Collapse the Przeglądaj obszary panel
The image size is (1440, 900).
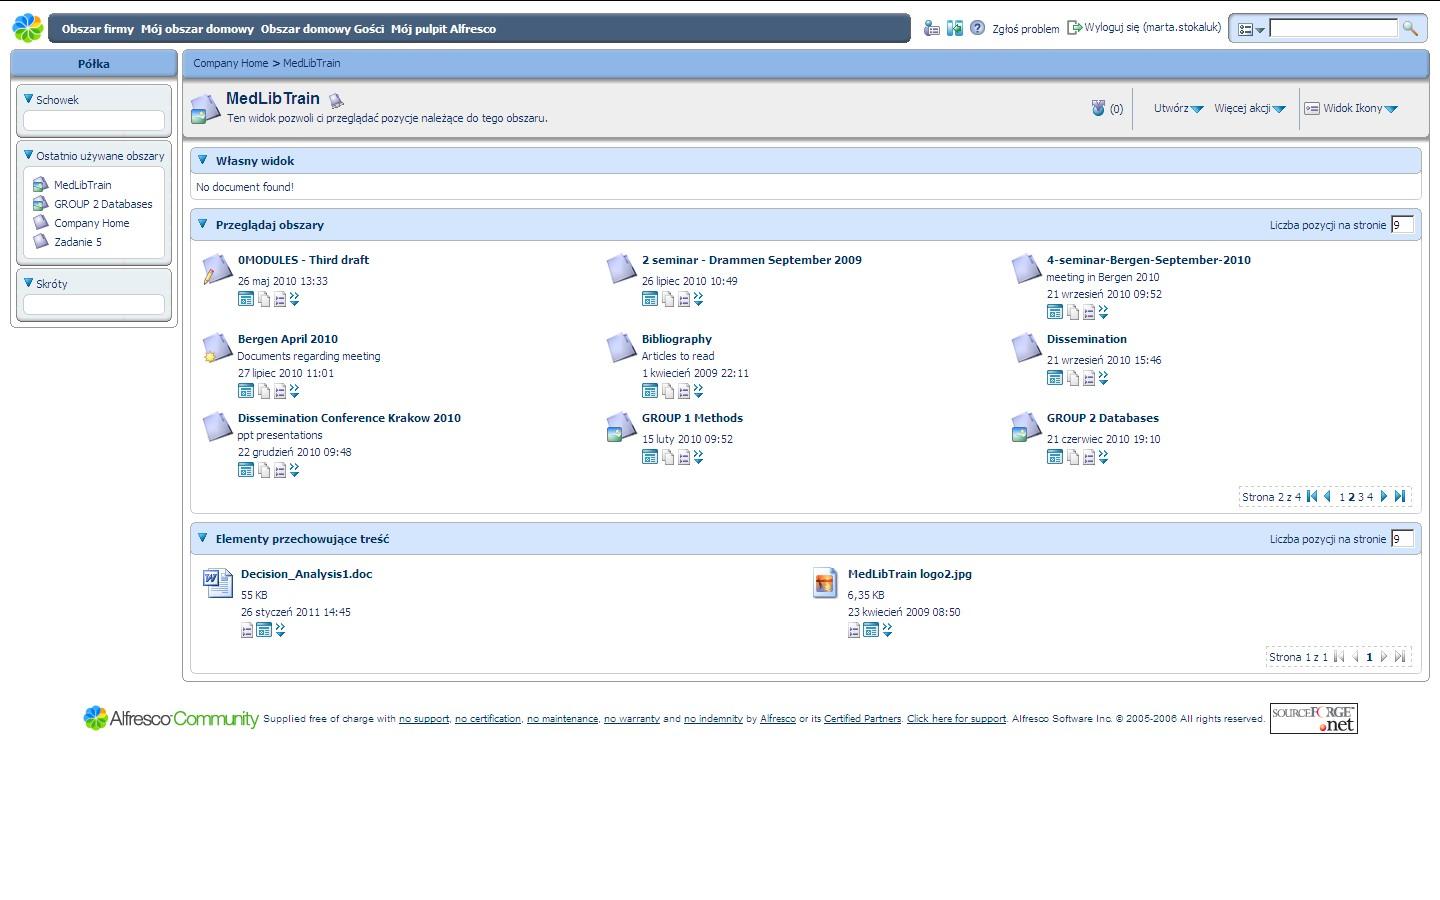click(x=202, y=224)
